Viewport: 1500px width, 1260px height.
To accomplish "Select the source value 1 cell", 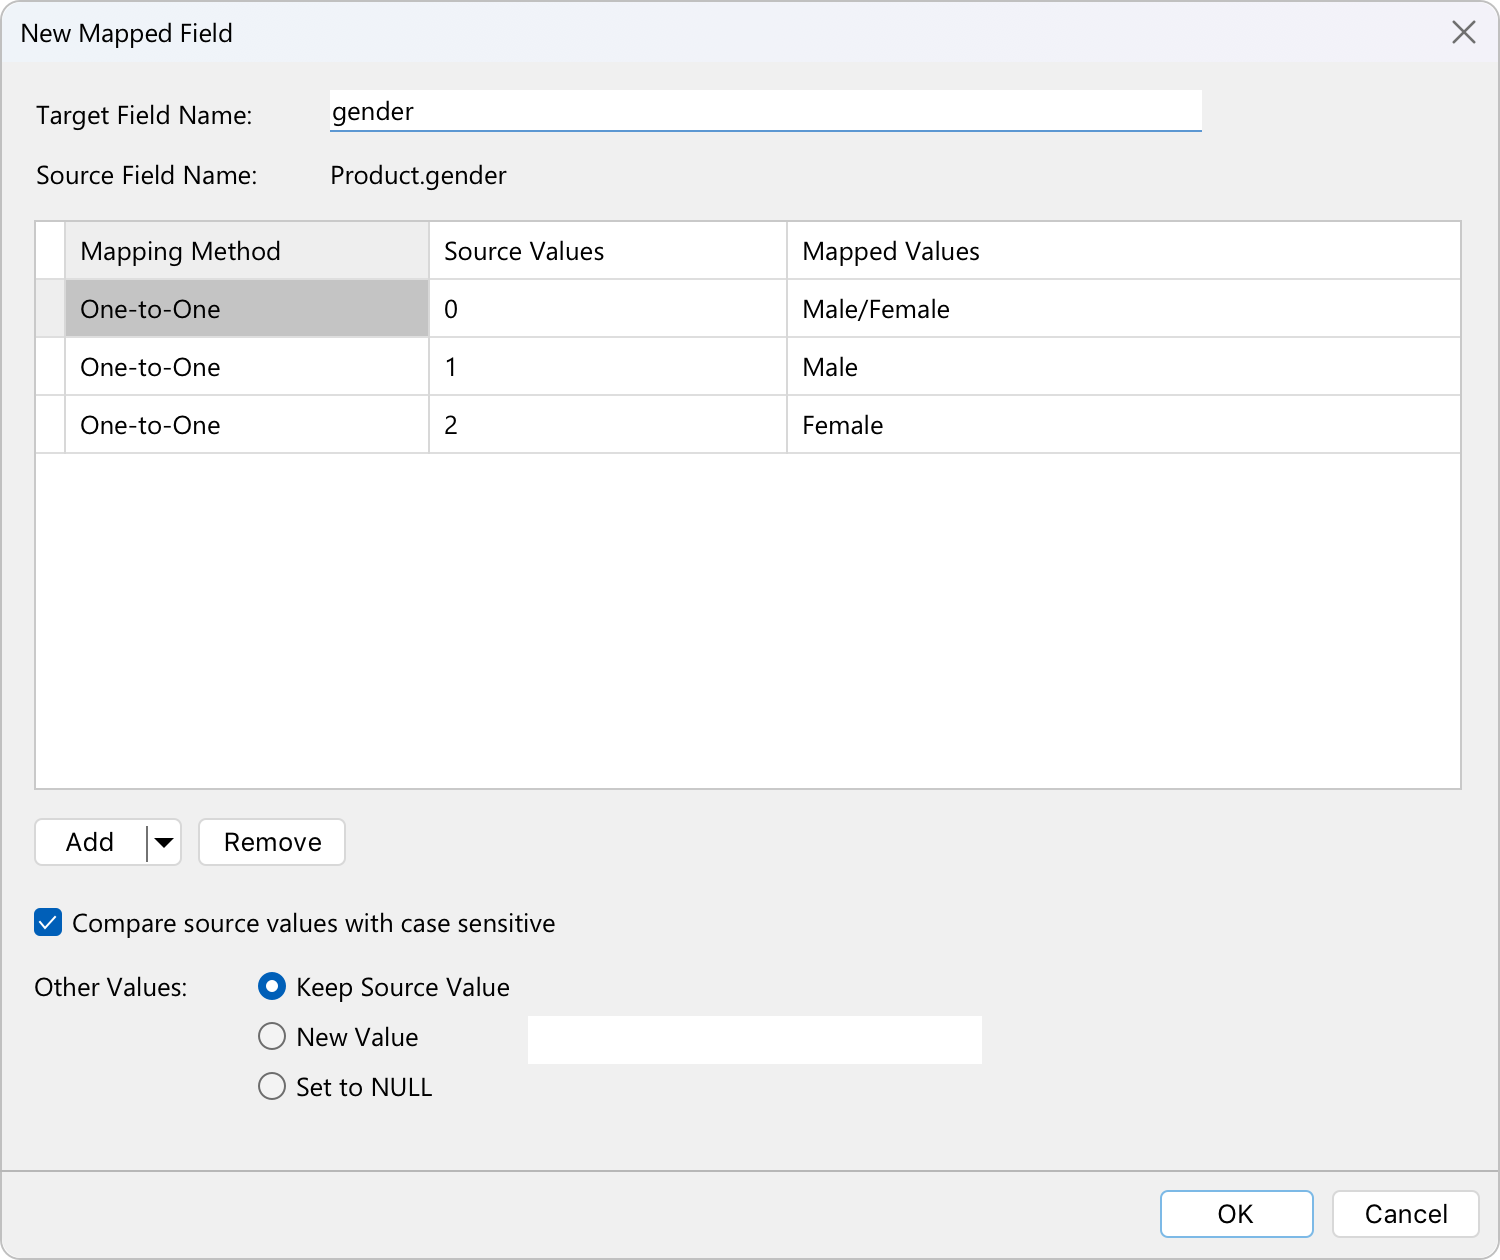I will (x=607, y=367).
